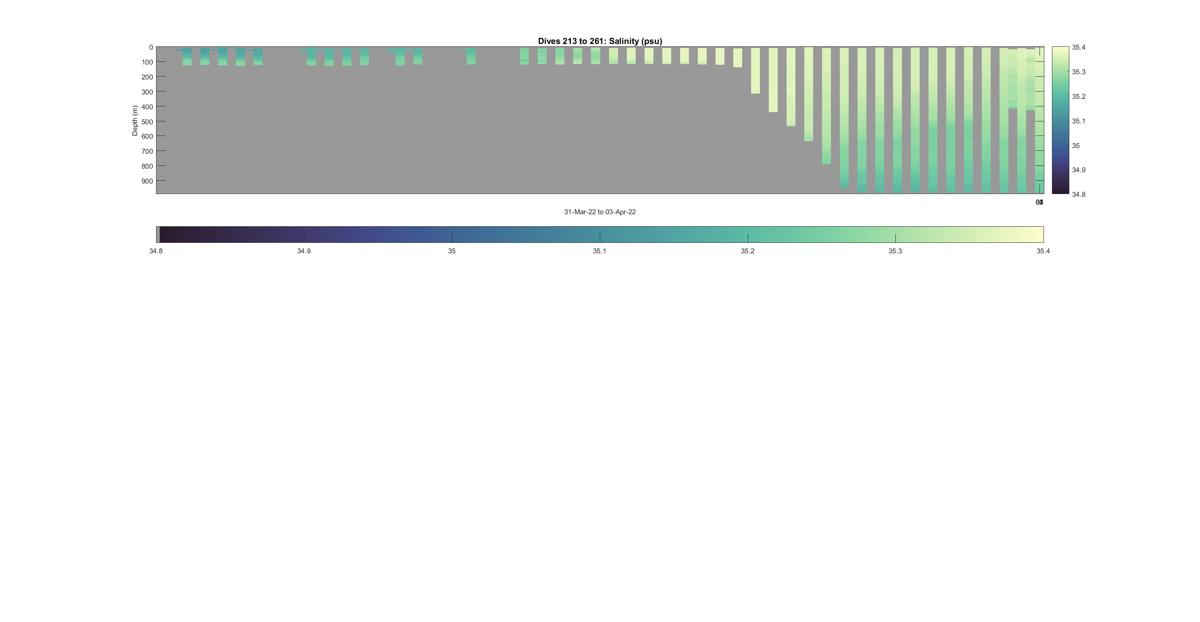Screen dimensions: 1200x622
Task: Click the horizontal colorbar gradient strip
Action: (x=600, y=234)
